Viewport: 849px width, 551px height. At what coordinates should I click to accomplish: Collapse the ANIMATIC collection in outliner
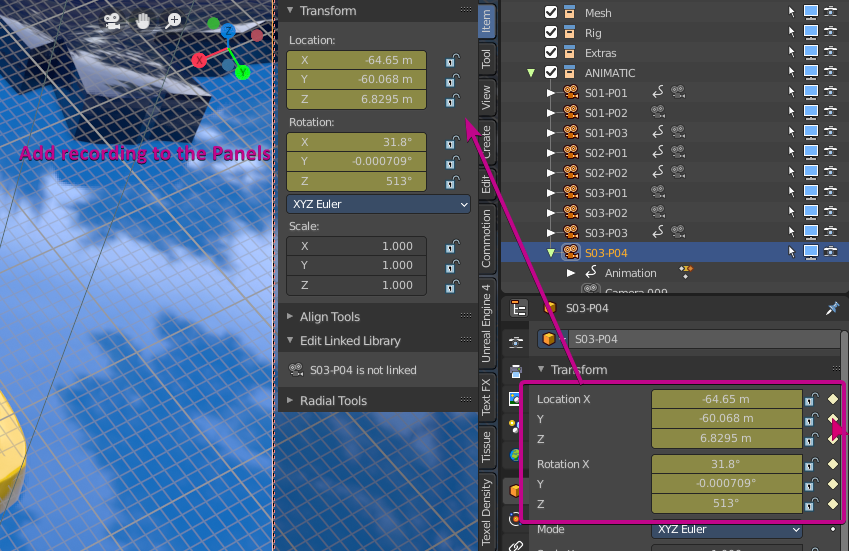click(x=531, y=73)
